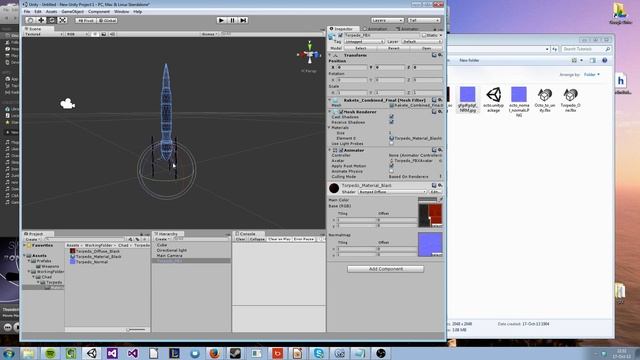Screen dimensions: 640x360
Task: Toggle the Animate Physics checkbox
Action: [391, 171]
